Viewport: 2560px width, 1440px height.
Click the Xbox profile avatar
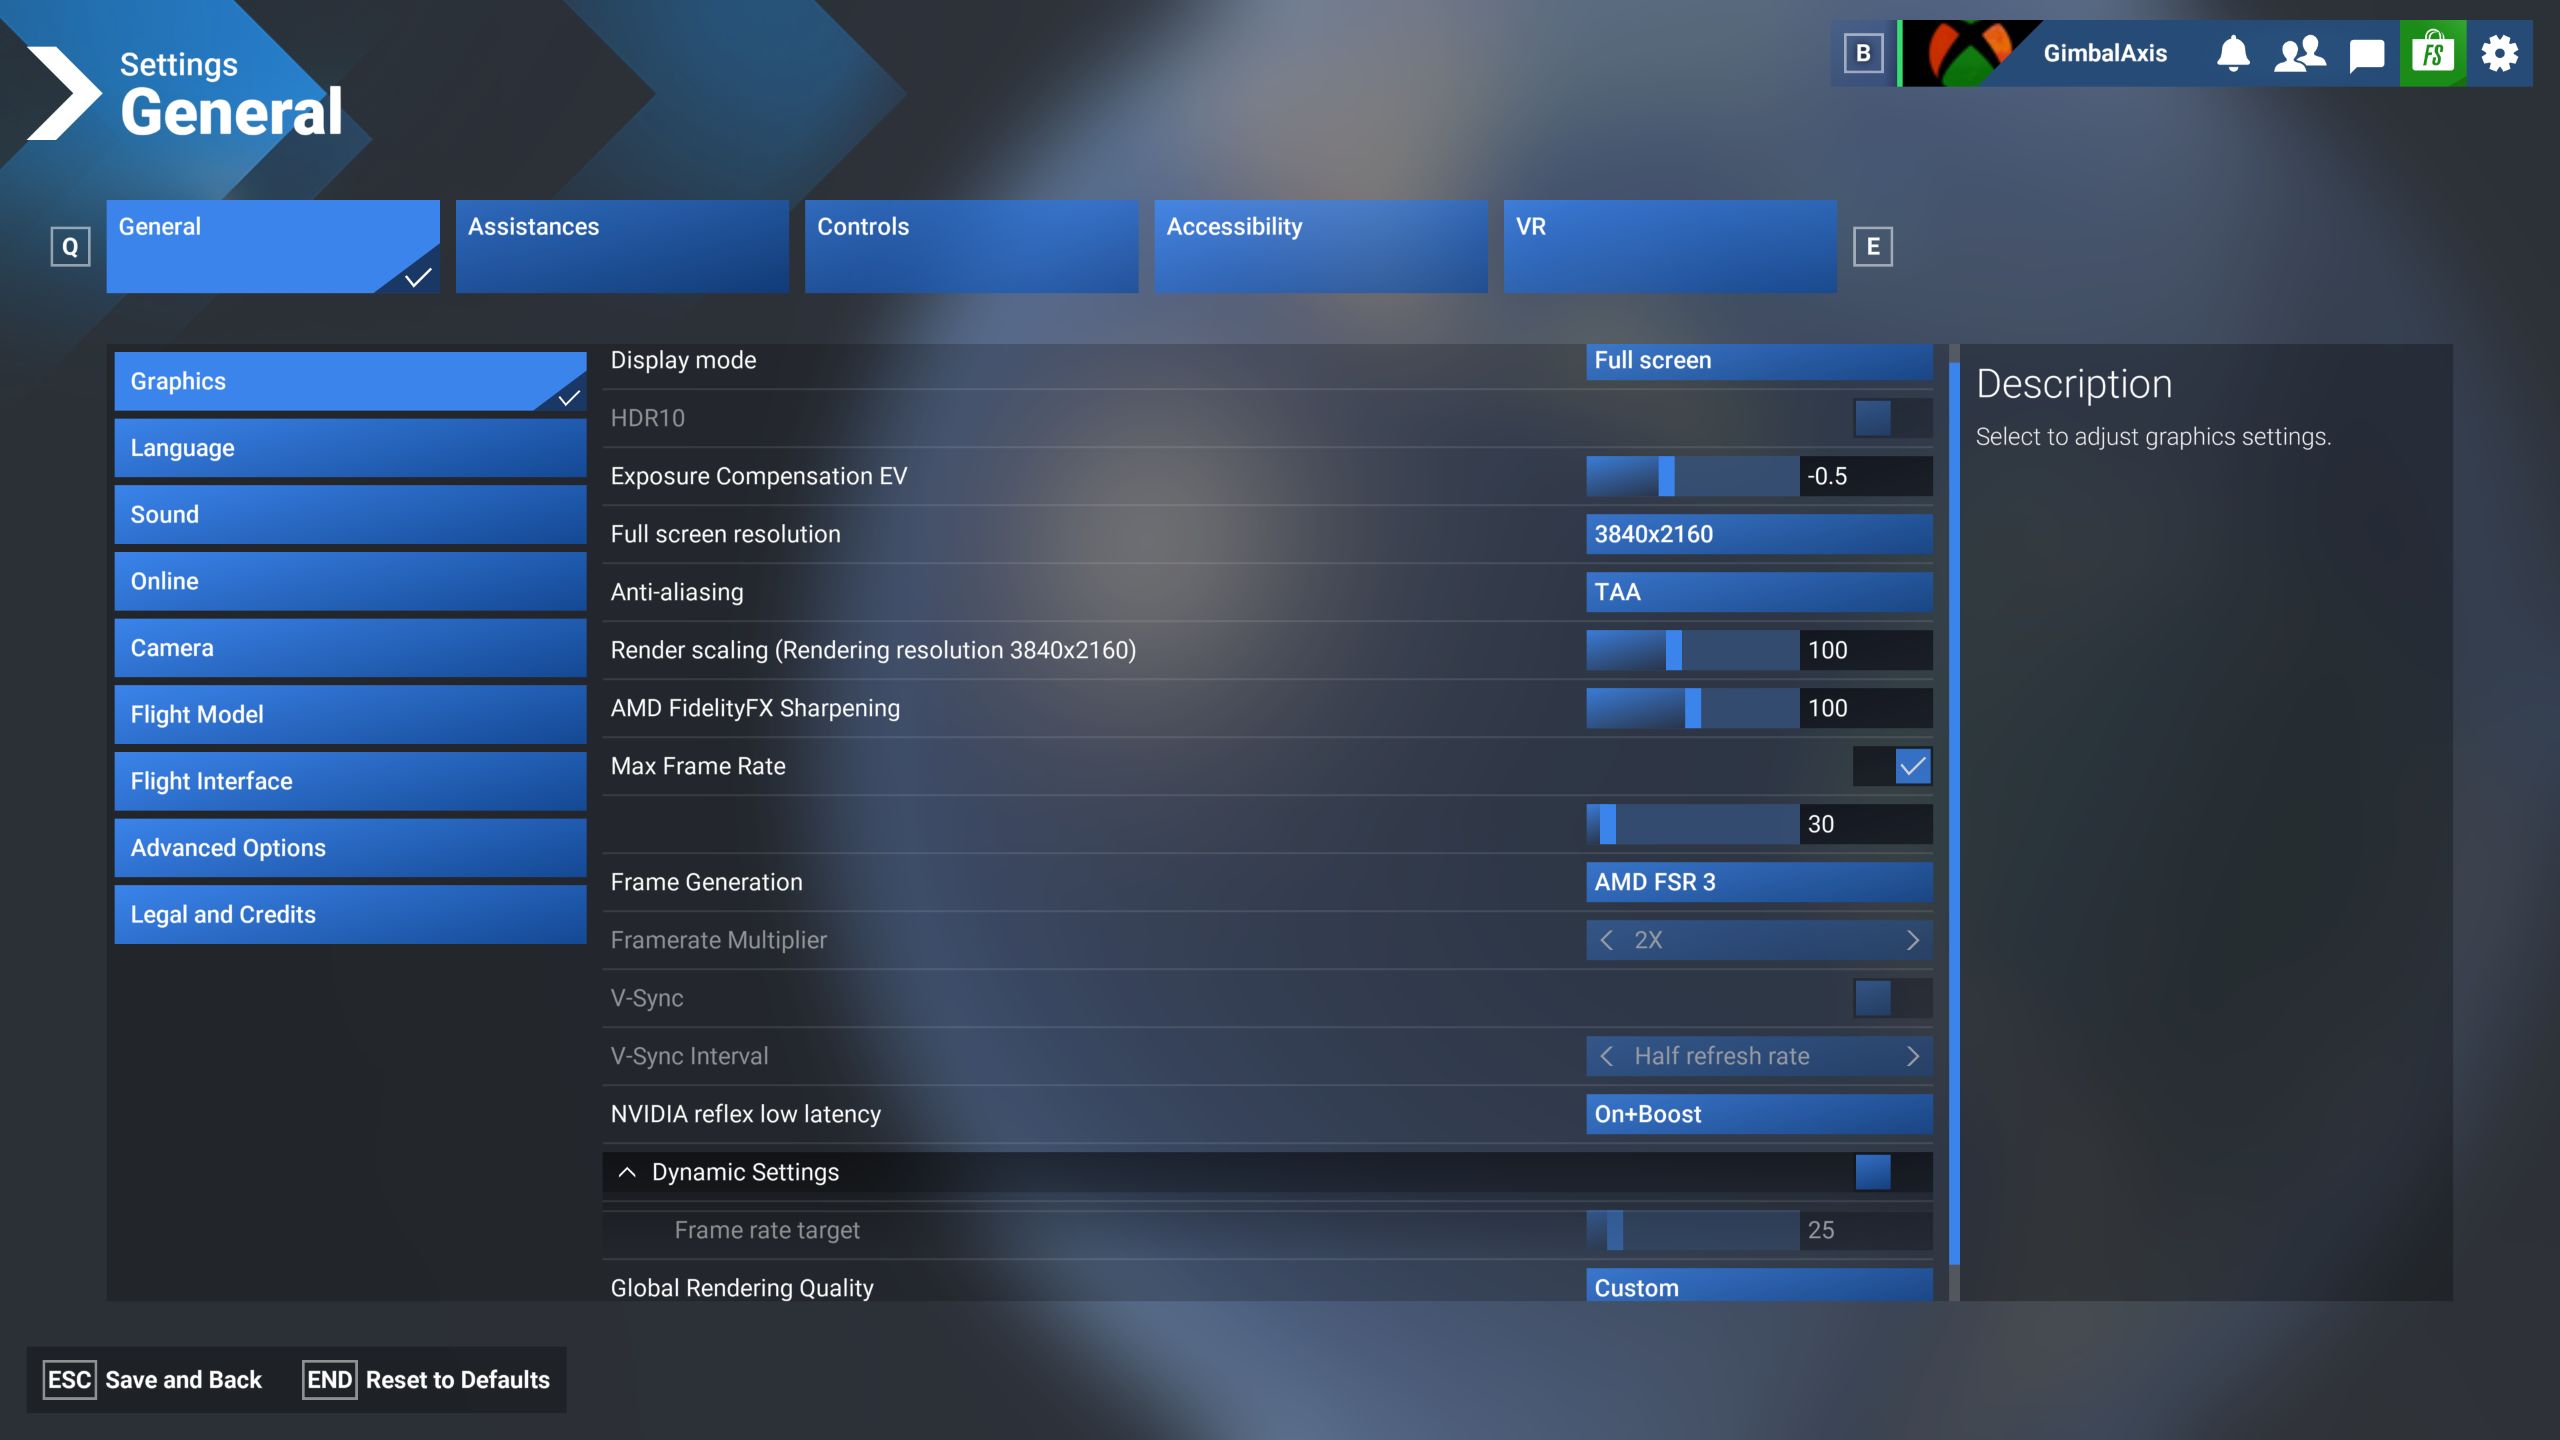pyautogui.click(x=1968, y=53)
